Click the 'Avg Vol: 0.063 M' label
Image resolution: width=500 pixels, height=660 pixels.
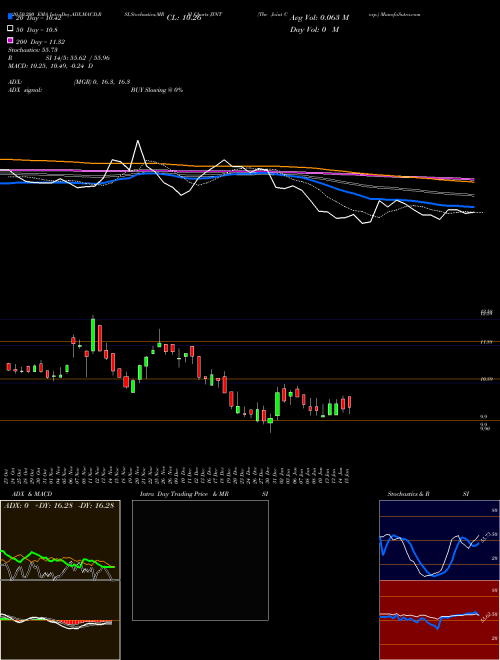[319, 18]
